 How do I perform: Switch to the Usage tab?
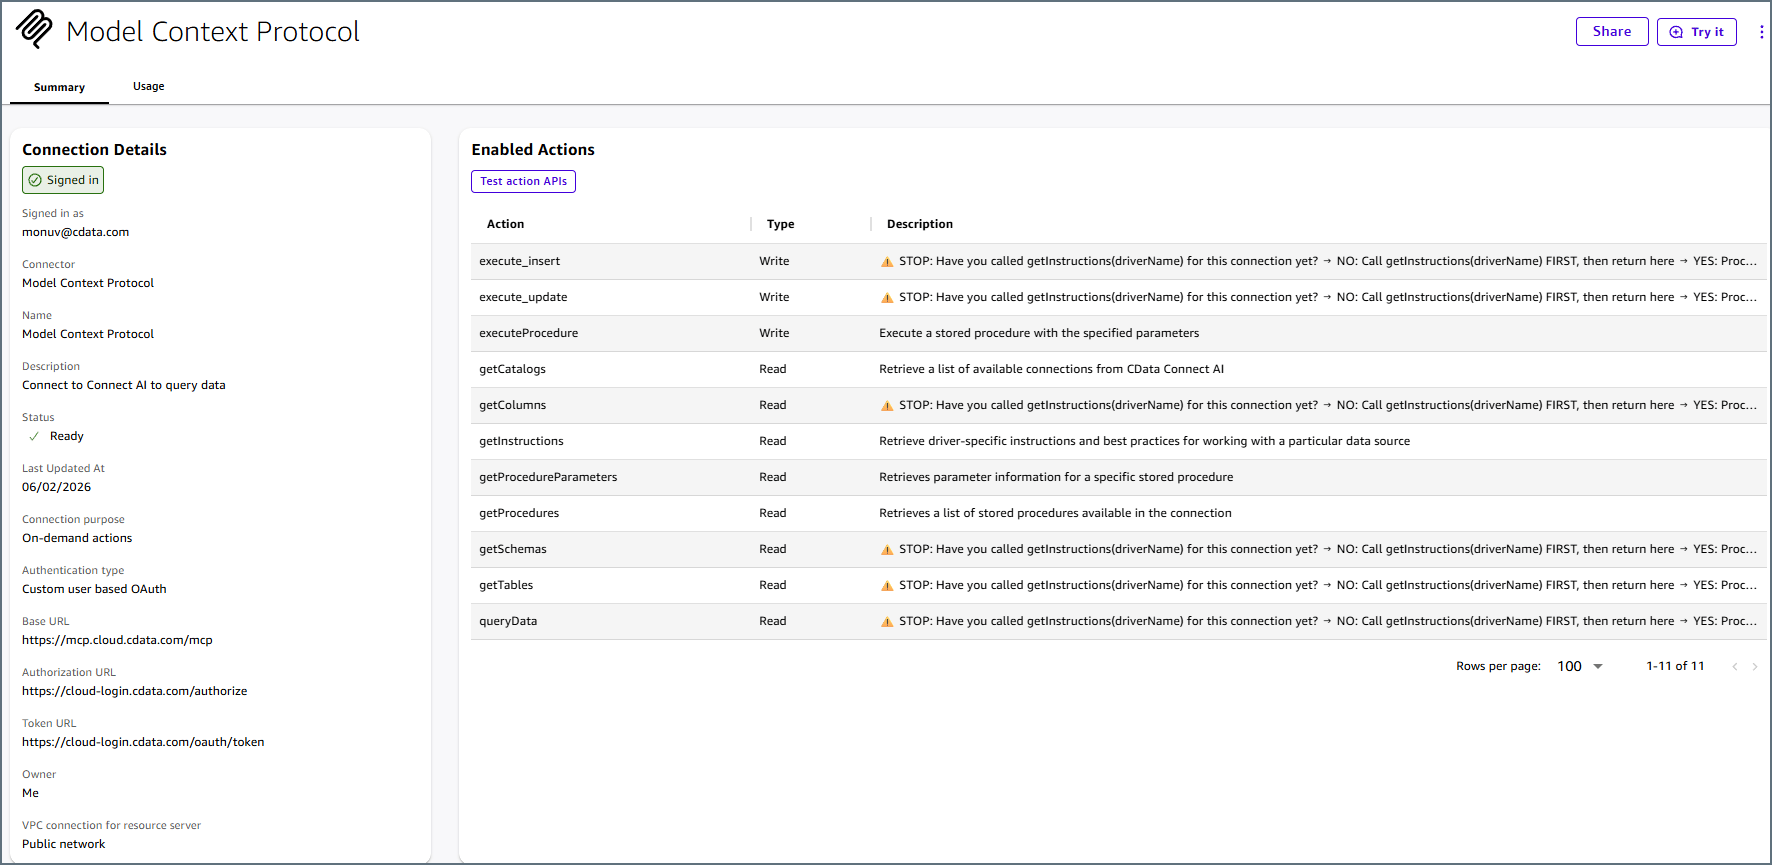point(148,86)
